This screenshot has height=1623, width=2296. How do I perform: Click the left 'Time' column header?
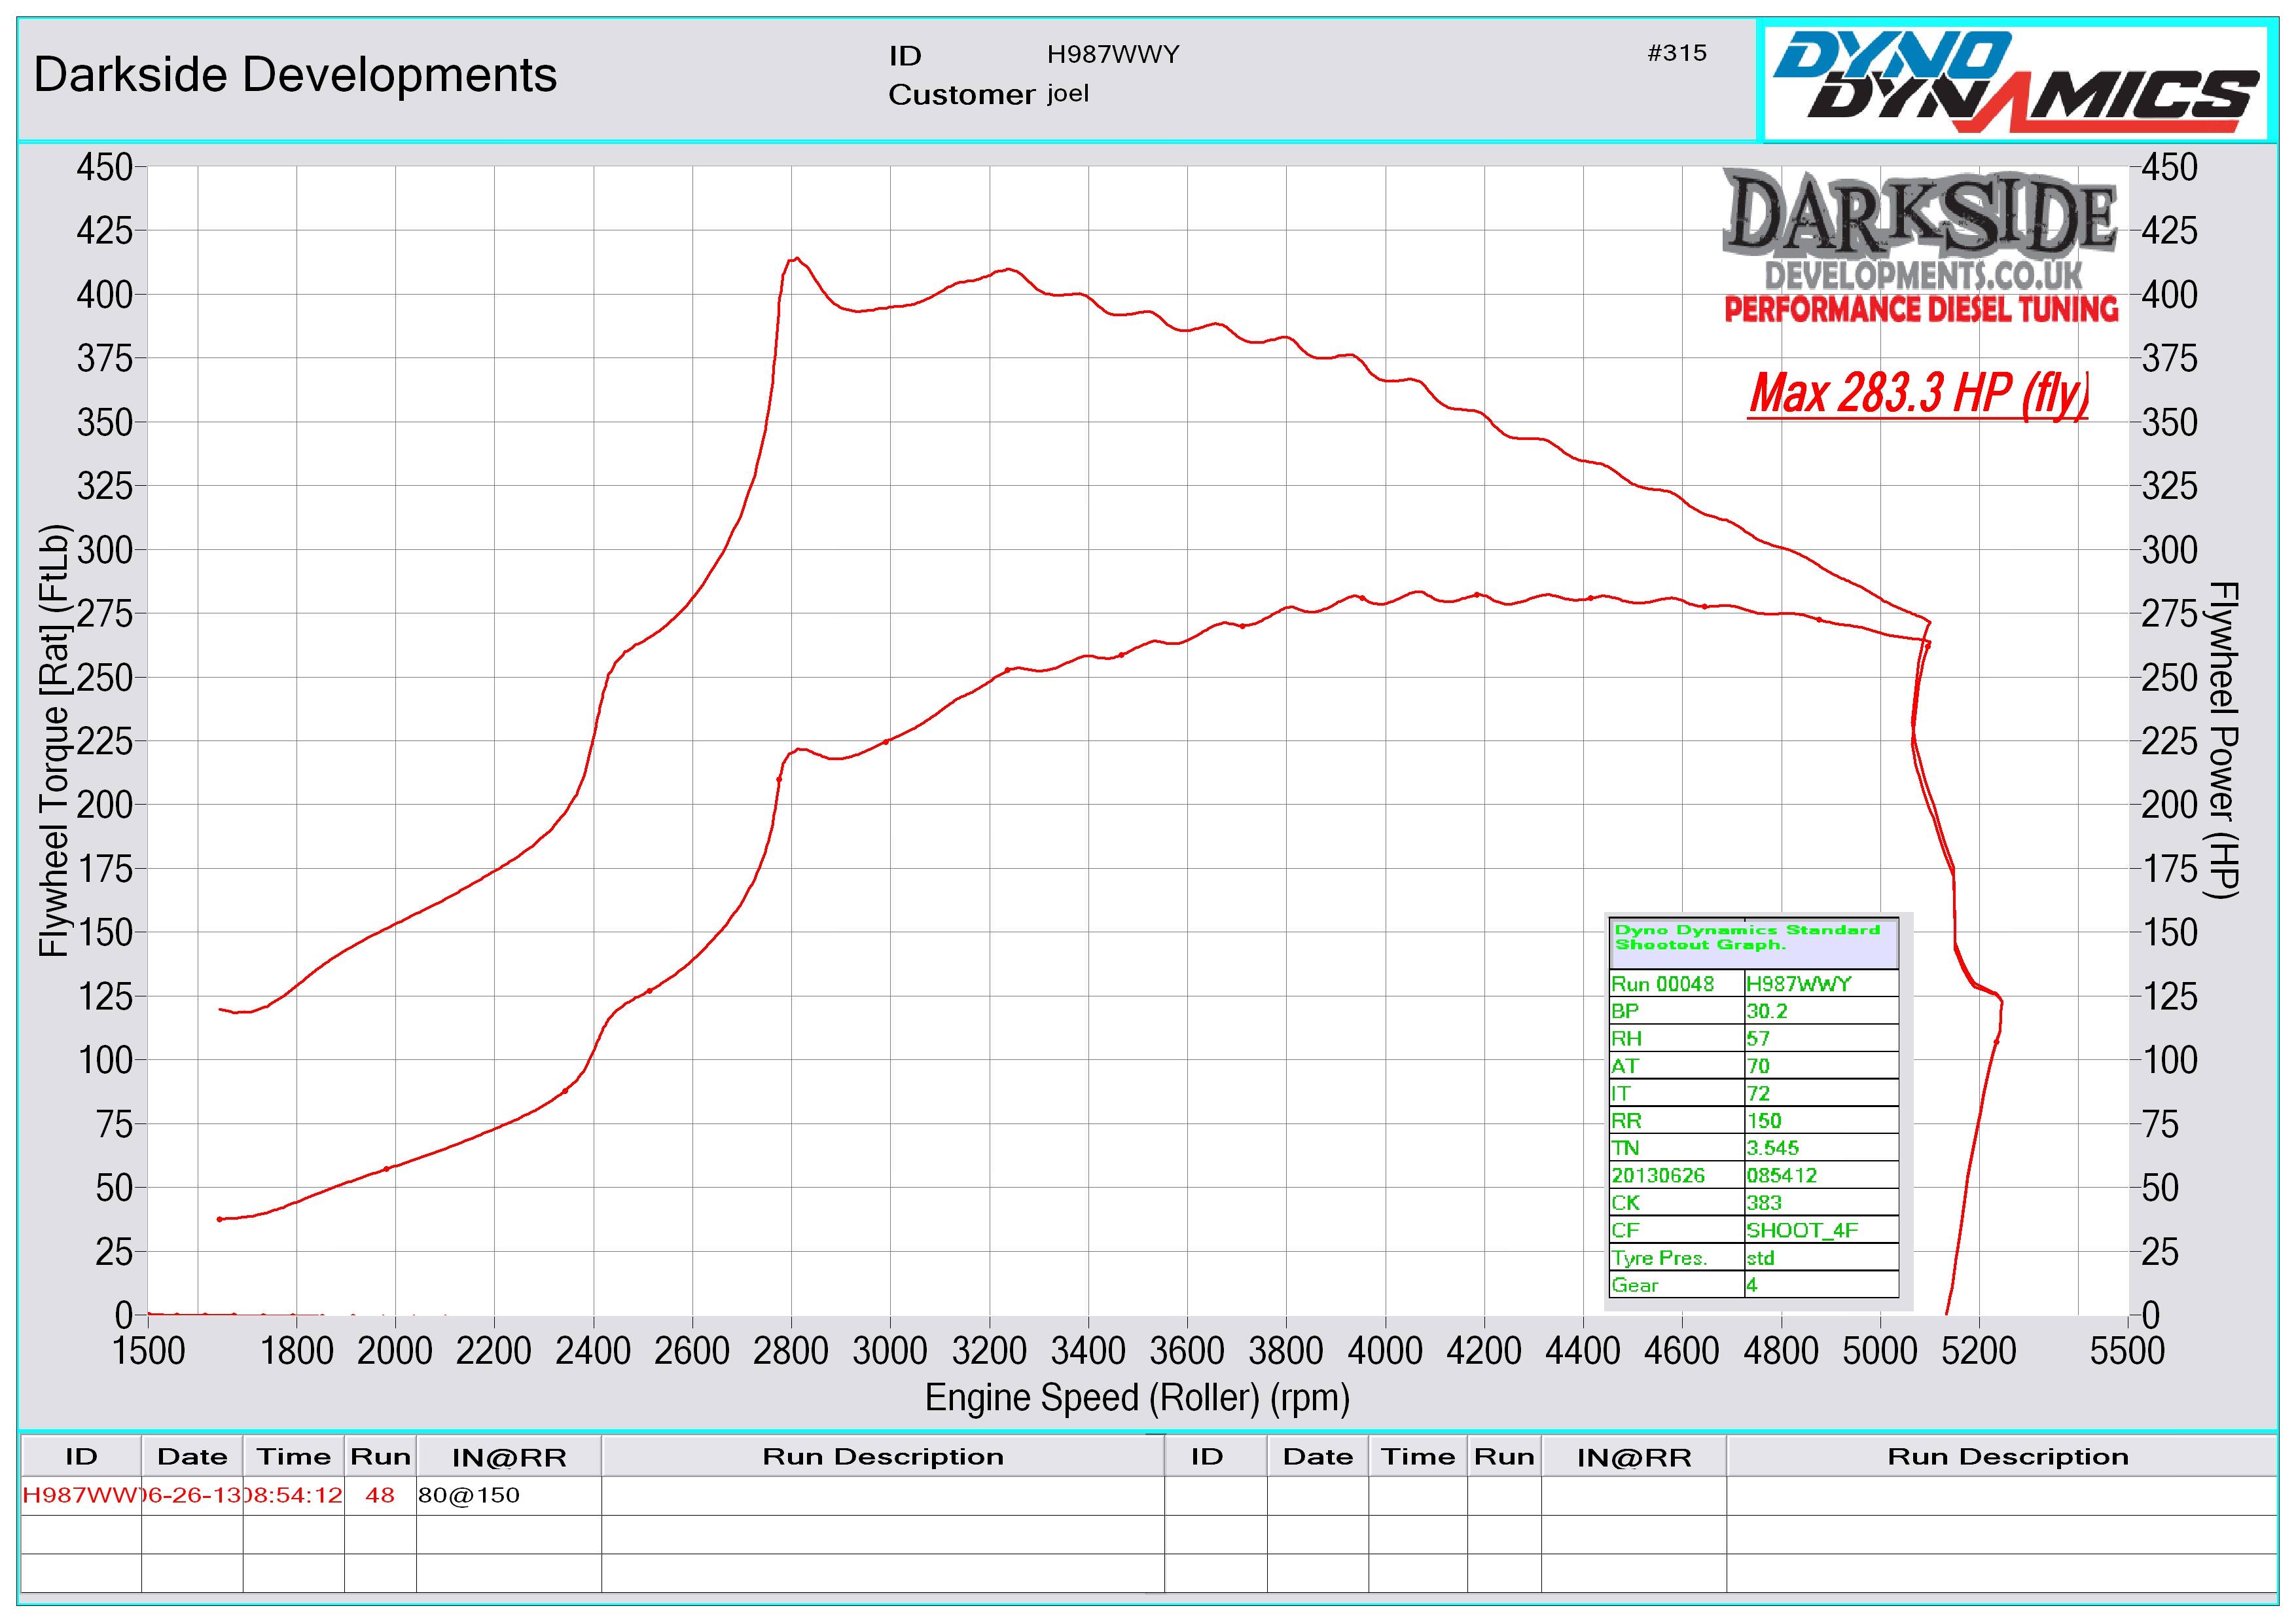pyautogui.click(x=294, y=1457)
